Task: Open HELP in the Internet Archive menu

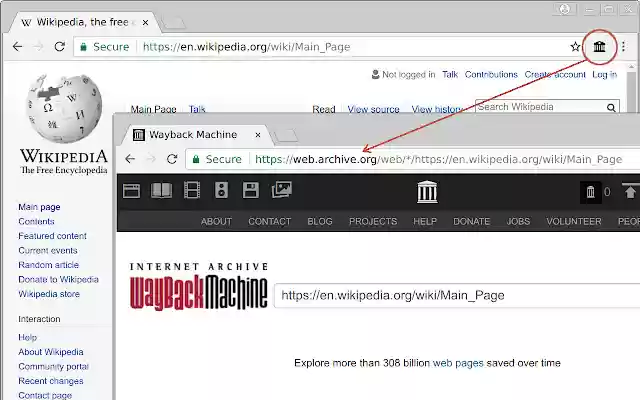Action: [425, 222]
